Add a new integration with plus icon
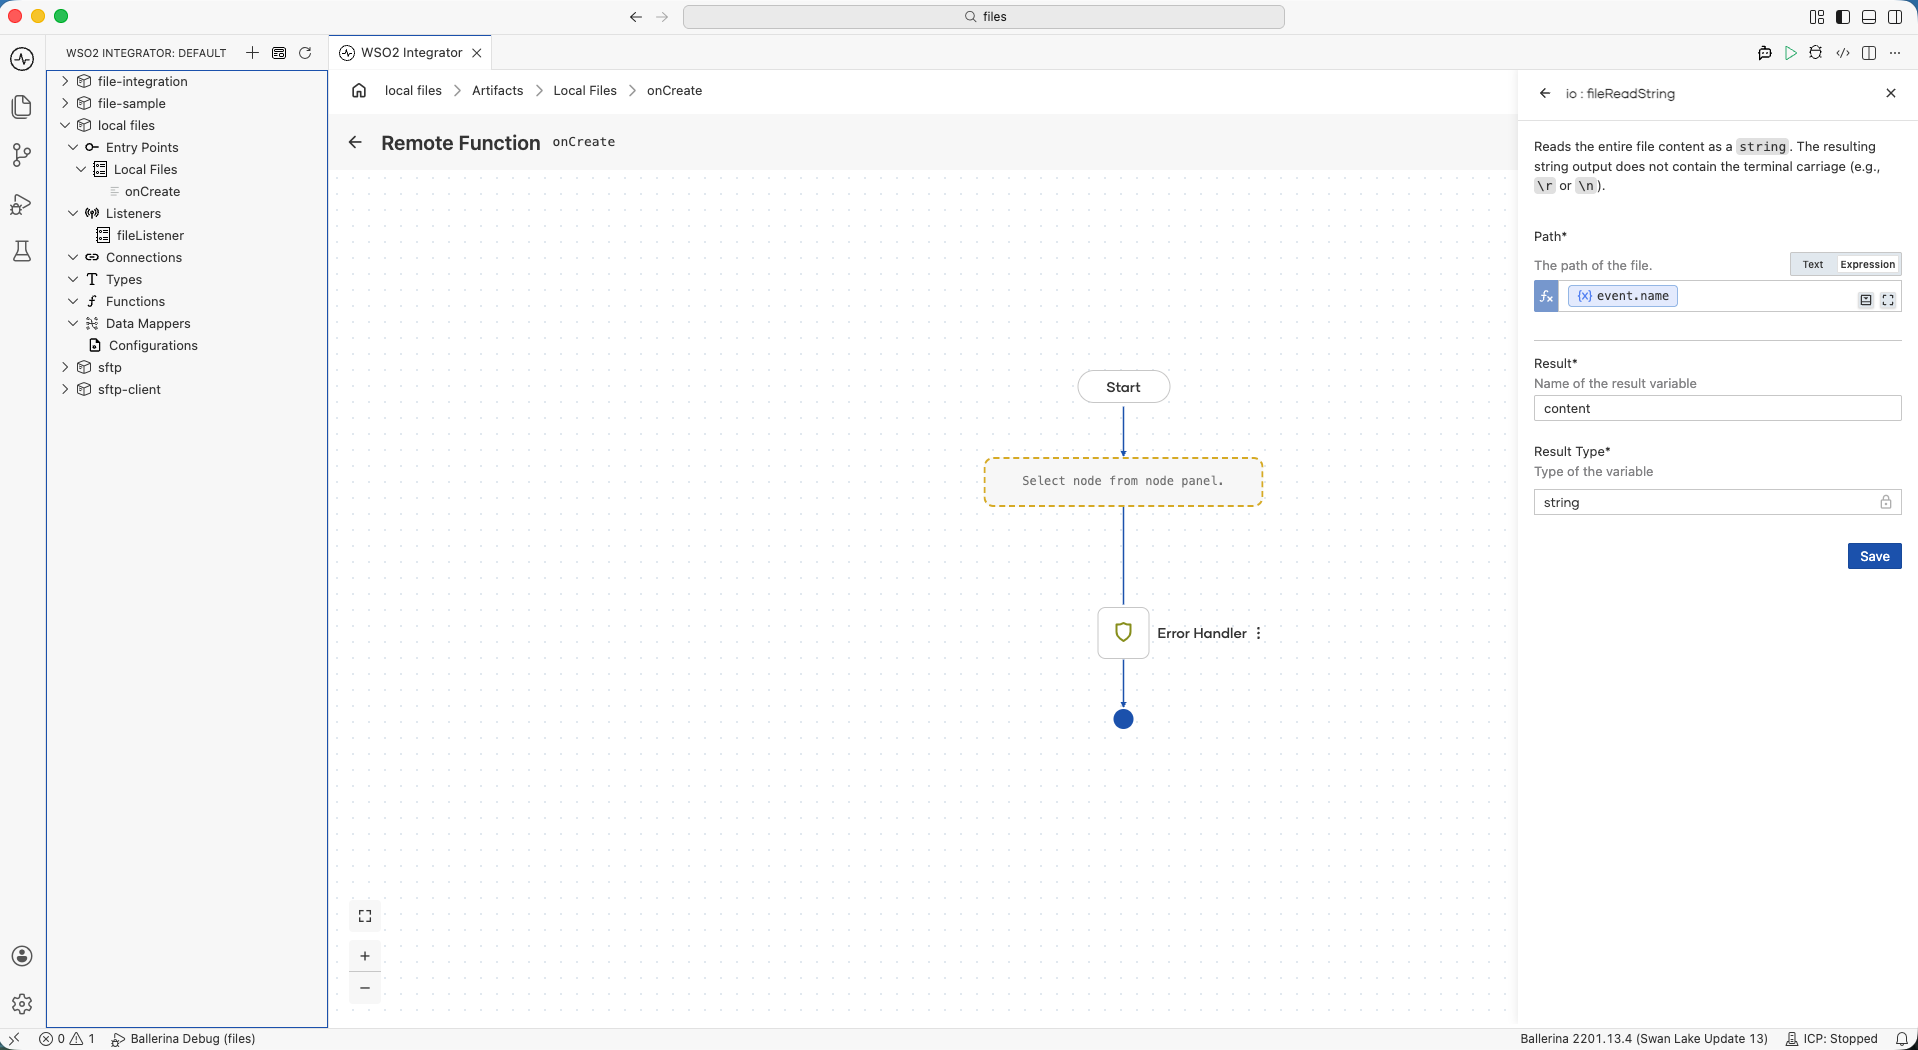 (x=252, y=53)
